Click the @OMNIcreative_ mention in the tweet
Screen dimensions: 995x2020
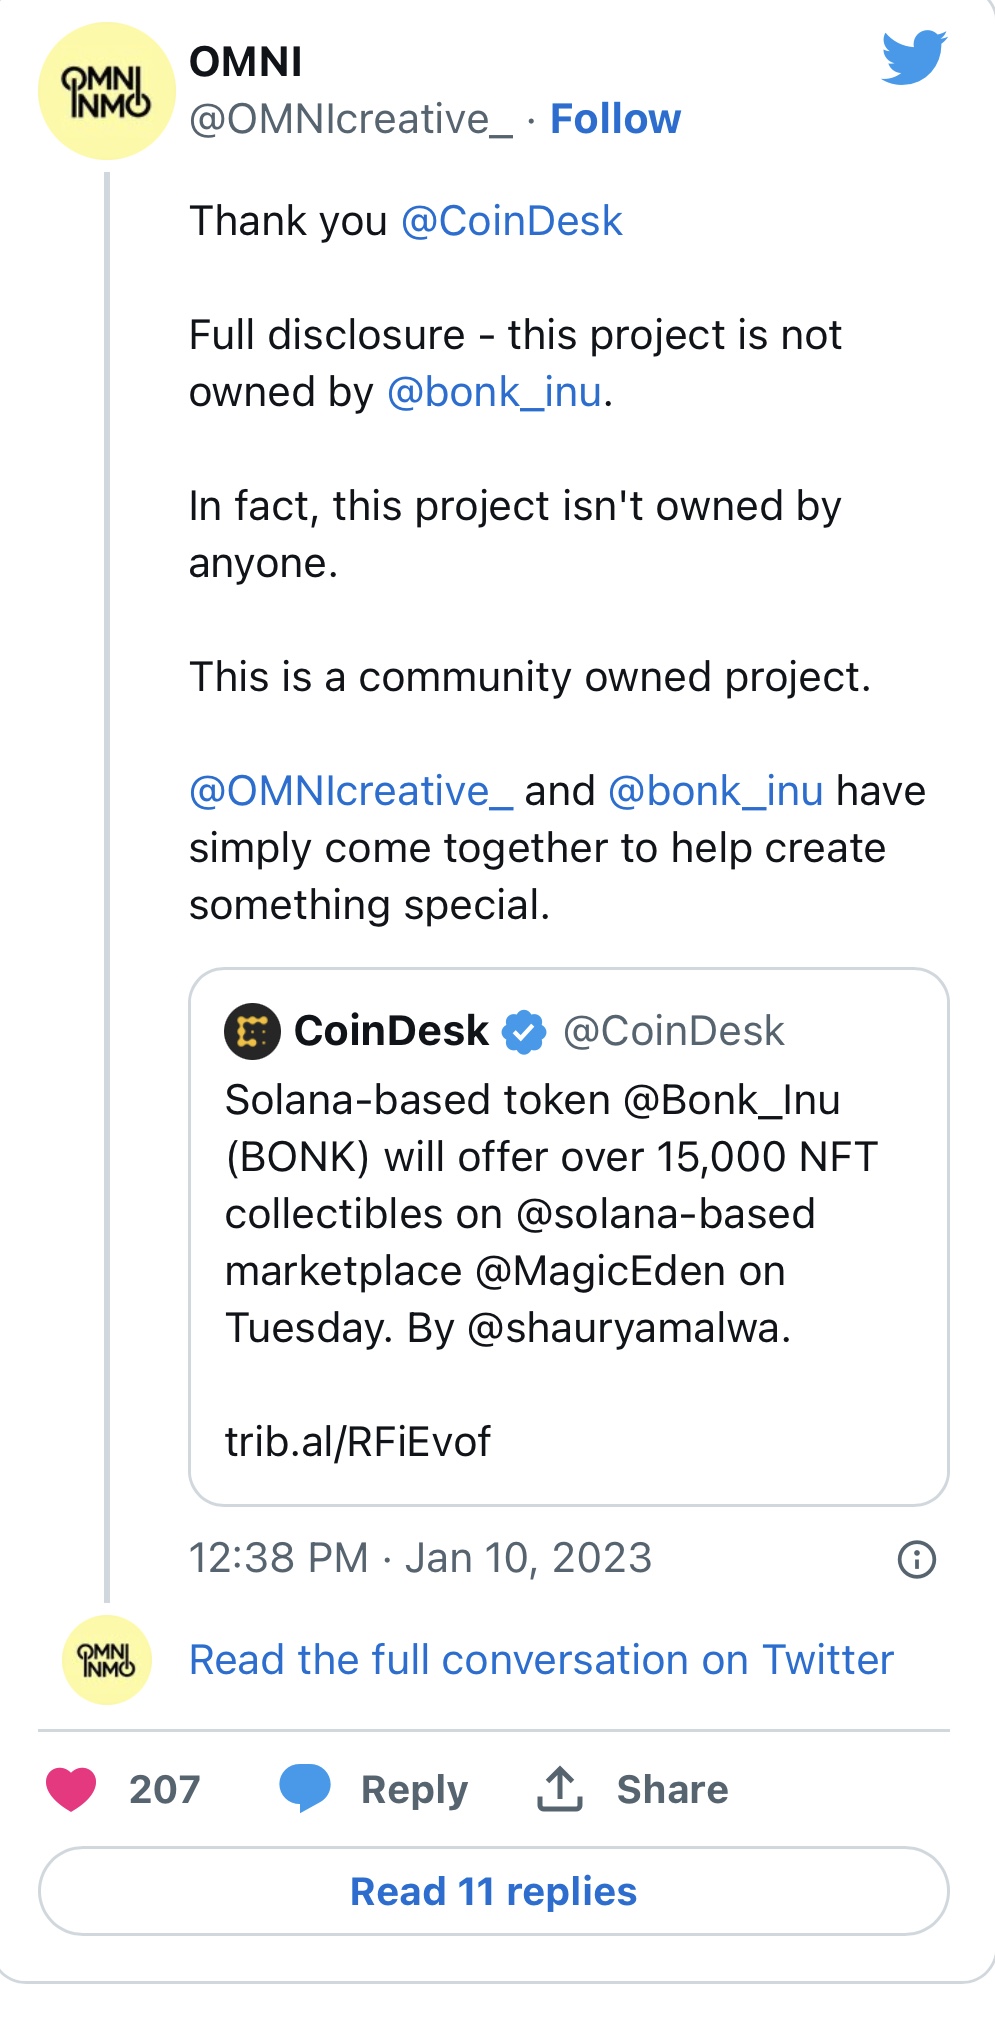pos(349,791)
